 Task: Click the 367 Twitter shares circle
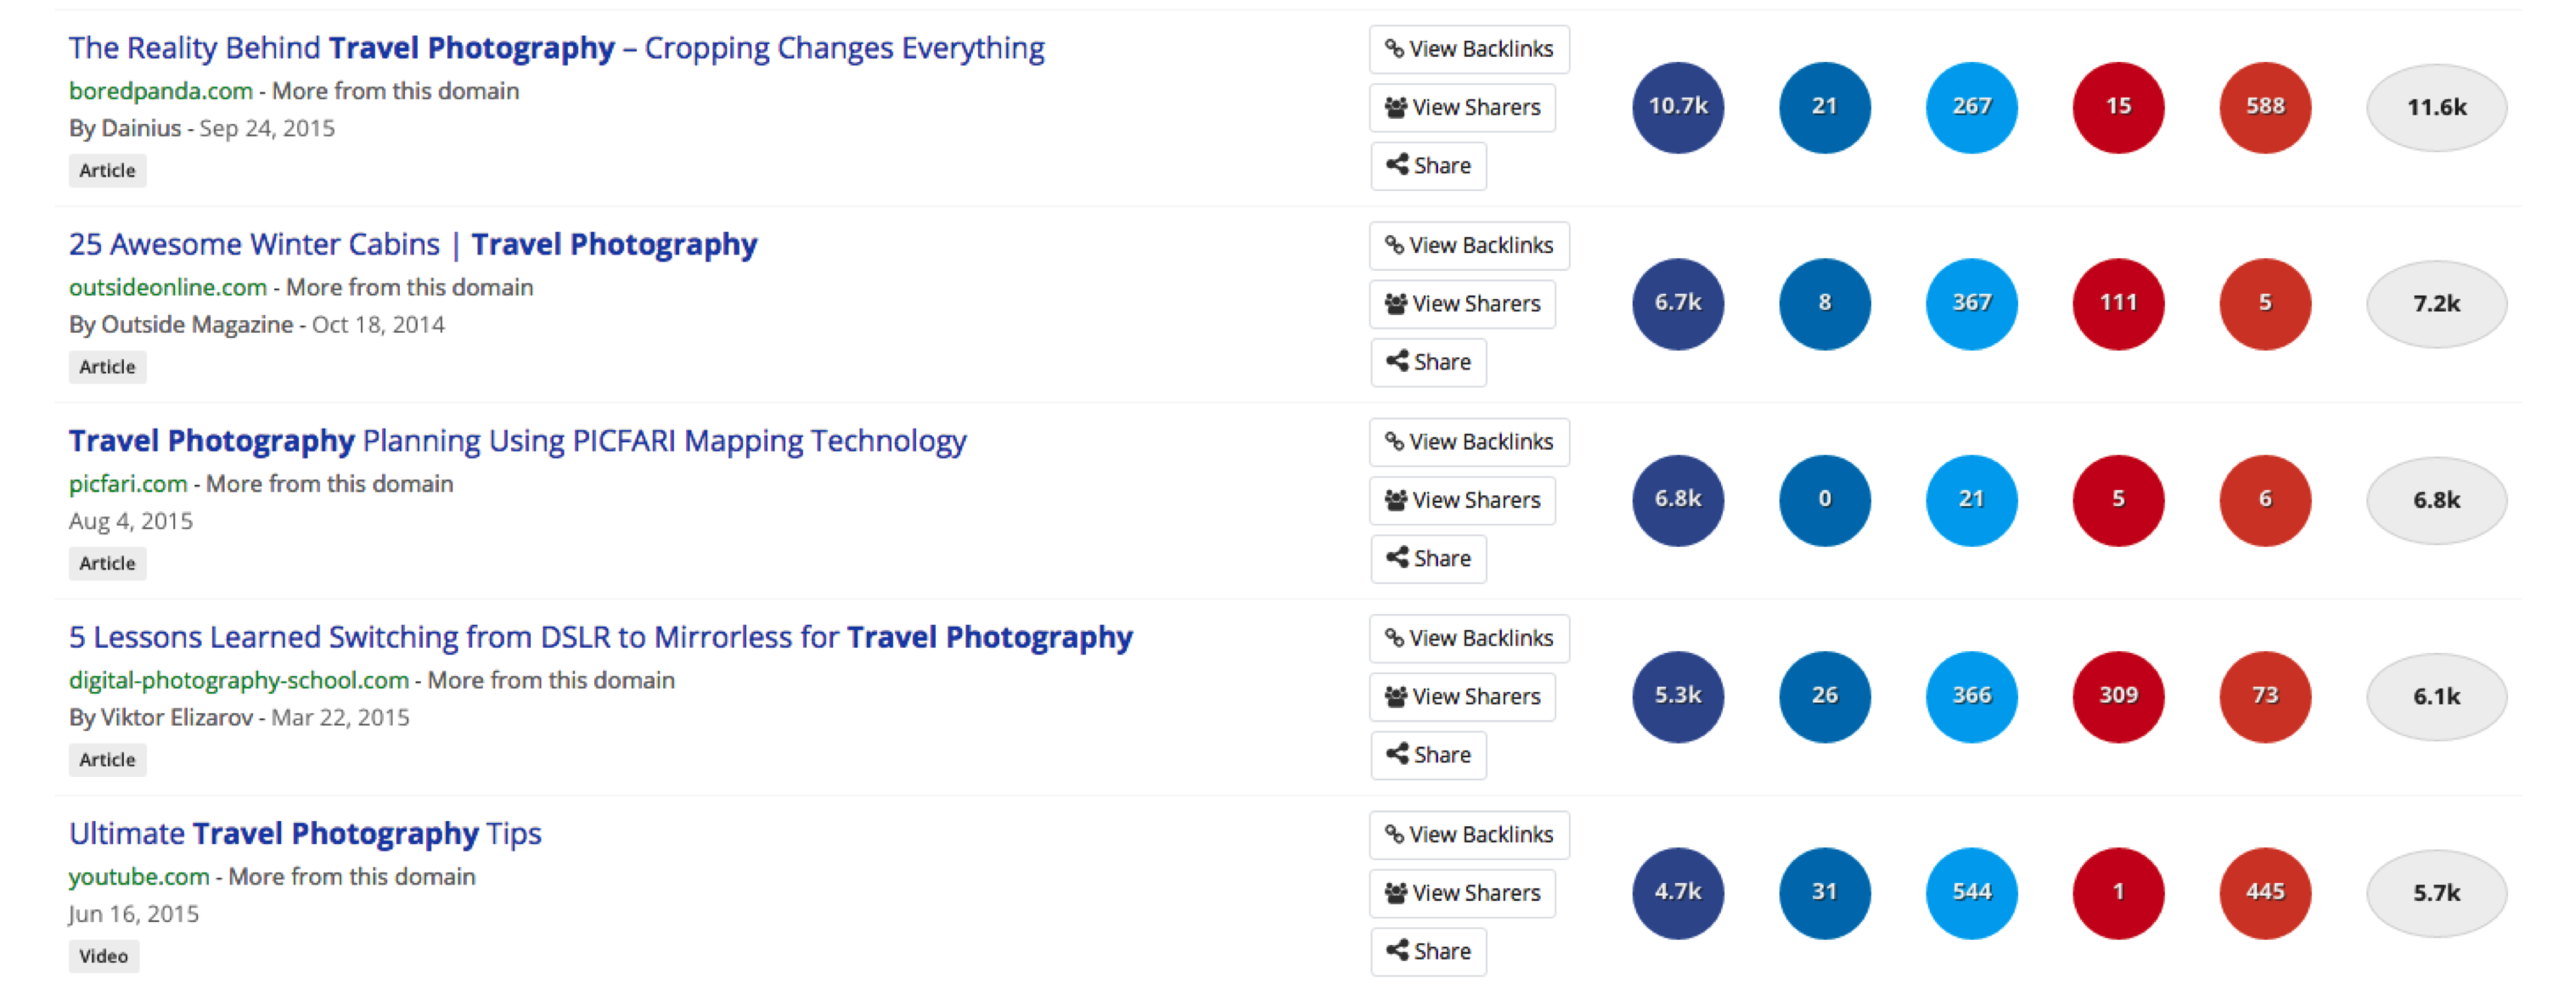pyautogui.click(x=1971, y=303)
